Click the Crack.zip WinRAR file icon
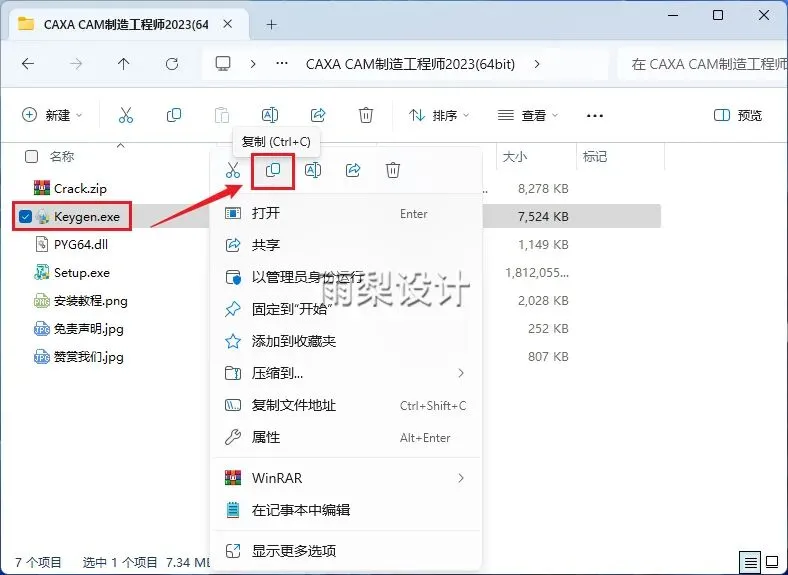Image resolution: width=788 pixels, height=575 pixels. 41,188
